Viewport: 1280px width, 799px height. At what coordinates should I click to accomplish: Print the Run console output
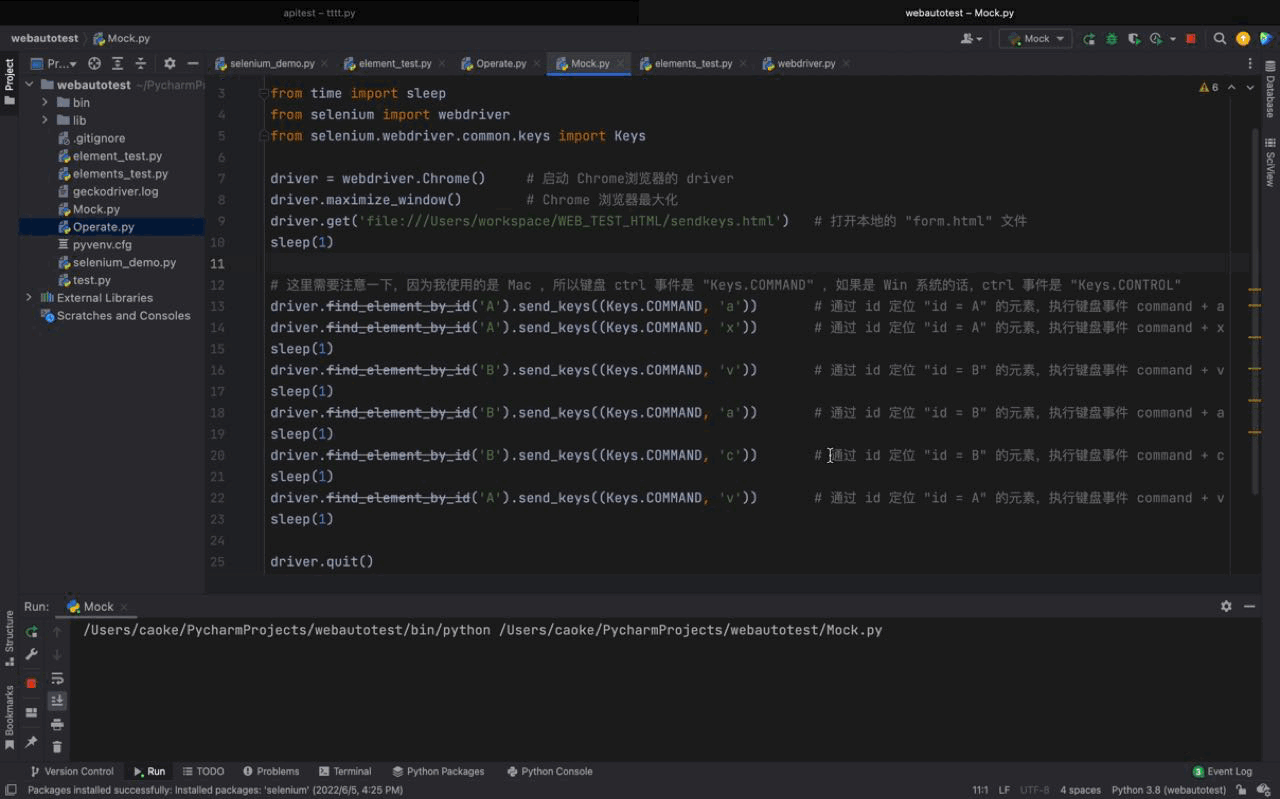57,724
